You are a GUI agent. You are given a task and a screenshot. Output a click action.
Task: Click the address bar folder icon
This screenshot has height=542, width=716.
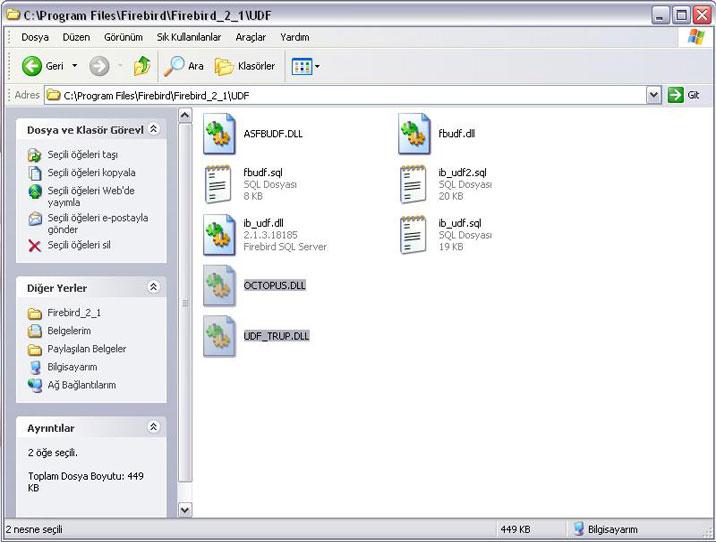point(54,95)
